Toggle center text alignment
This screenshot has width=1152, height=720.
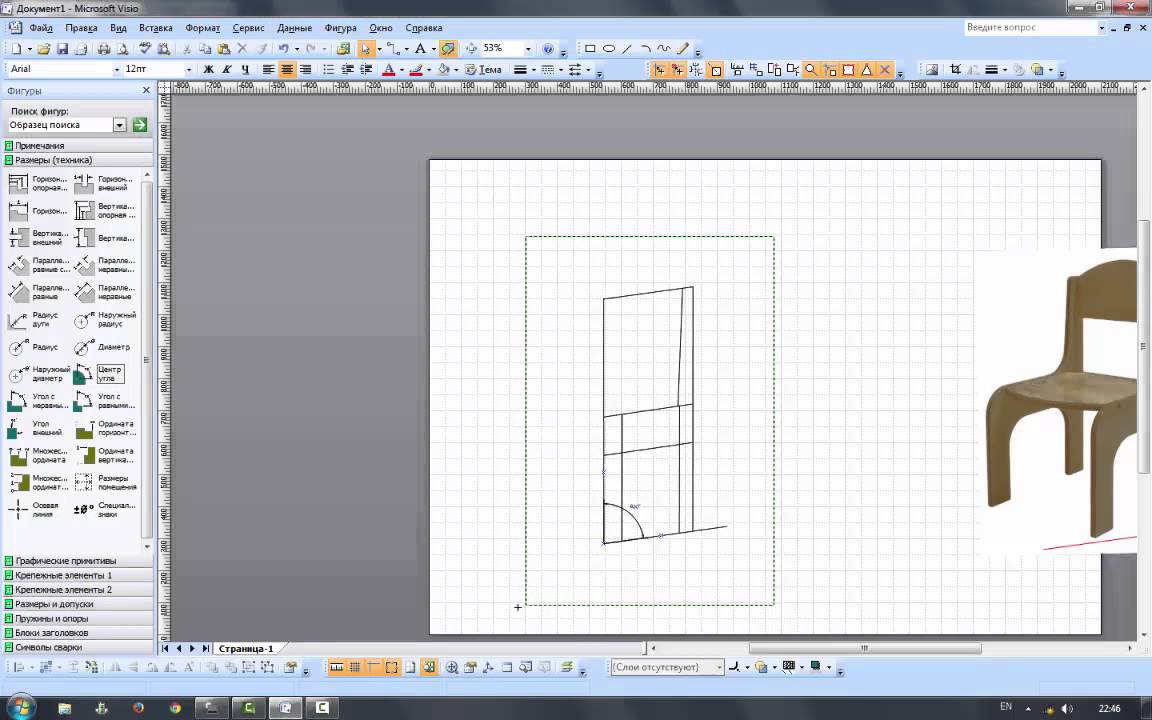tap(287, 69)
